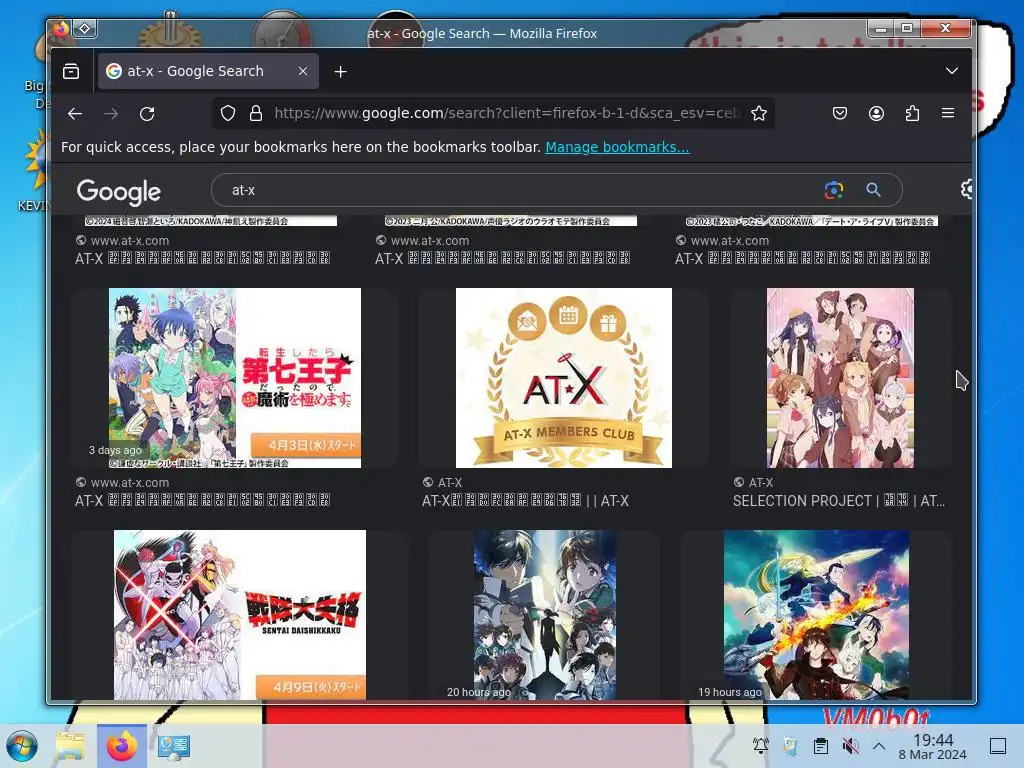
Task: Select the at-x - Google Search tab
Action: [208, 71]
